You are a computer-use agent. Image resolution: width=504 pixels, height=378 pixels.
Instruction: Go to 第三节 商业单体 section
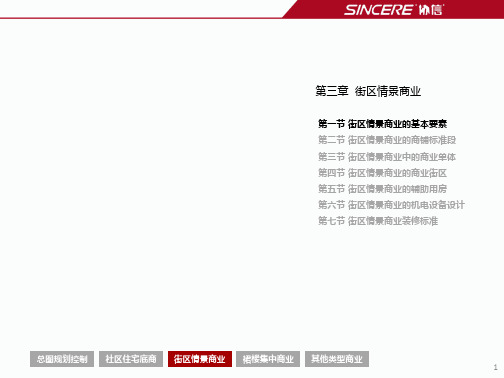387,157
